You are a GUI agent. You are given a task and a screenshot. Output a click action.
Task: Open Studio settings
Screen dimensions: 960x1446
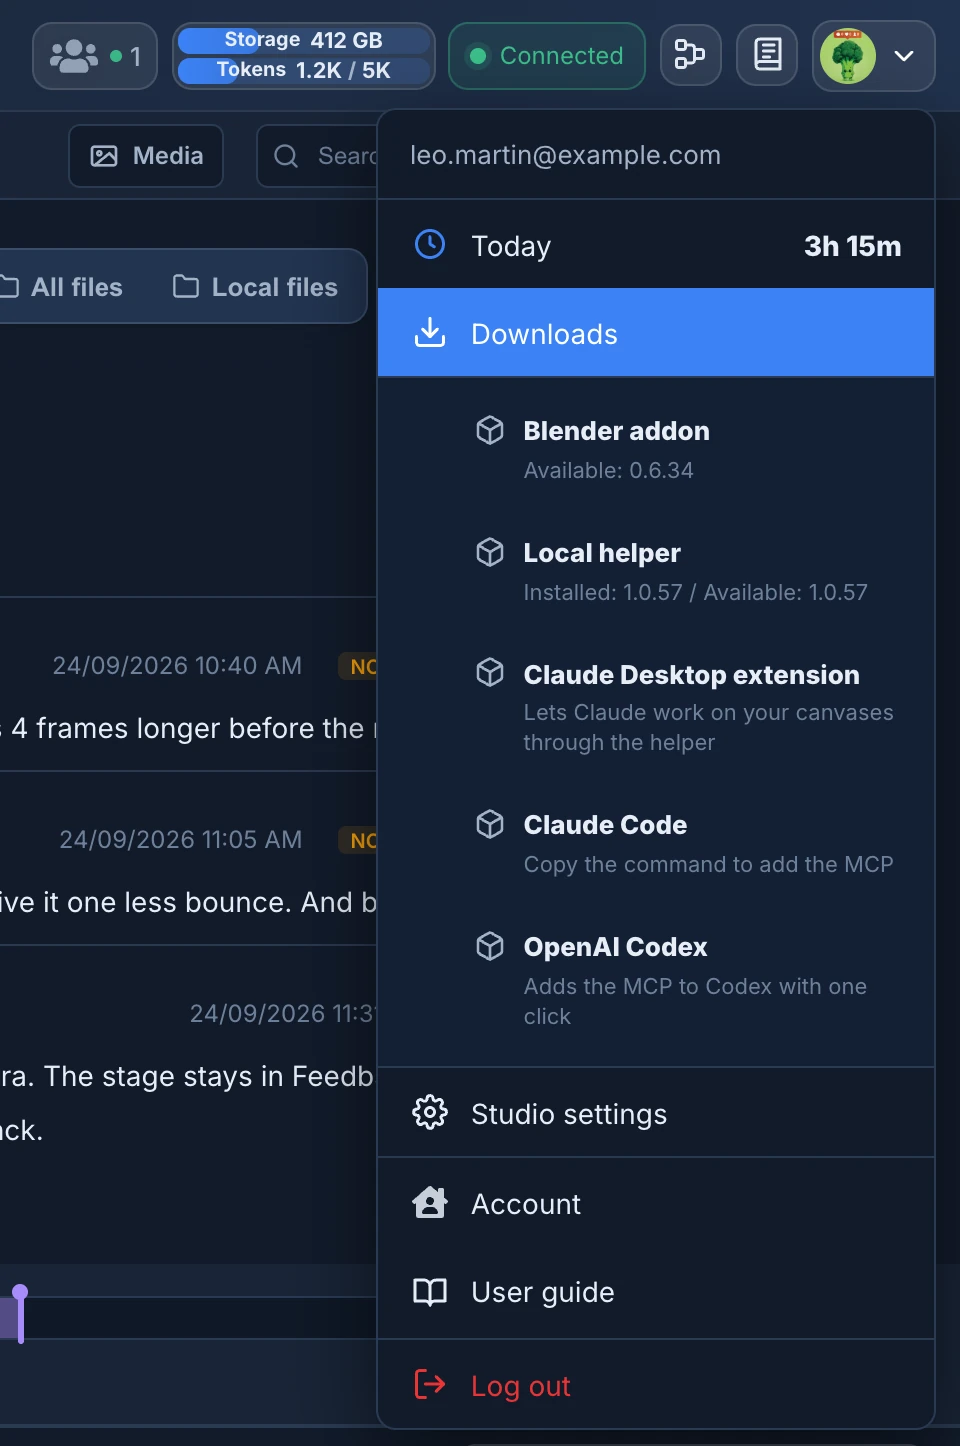tap(656, 1113)
